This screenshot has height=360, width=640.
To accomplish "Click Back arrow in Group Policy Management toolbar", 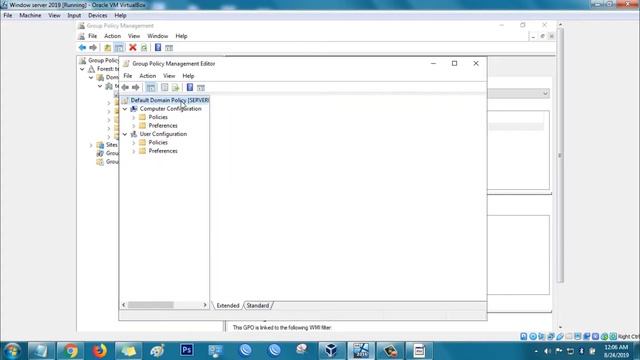I will point(82,48).
